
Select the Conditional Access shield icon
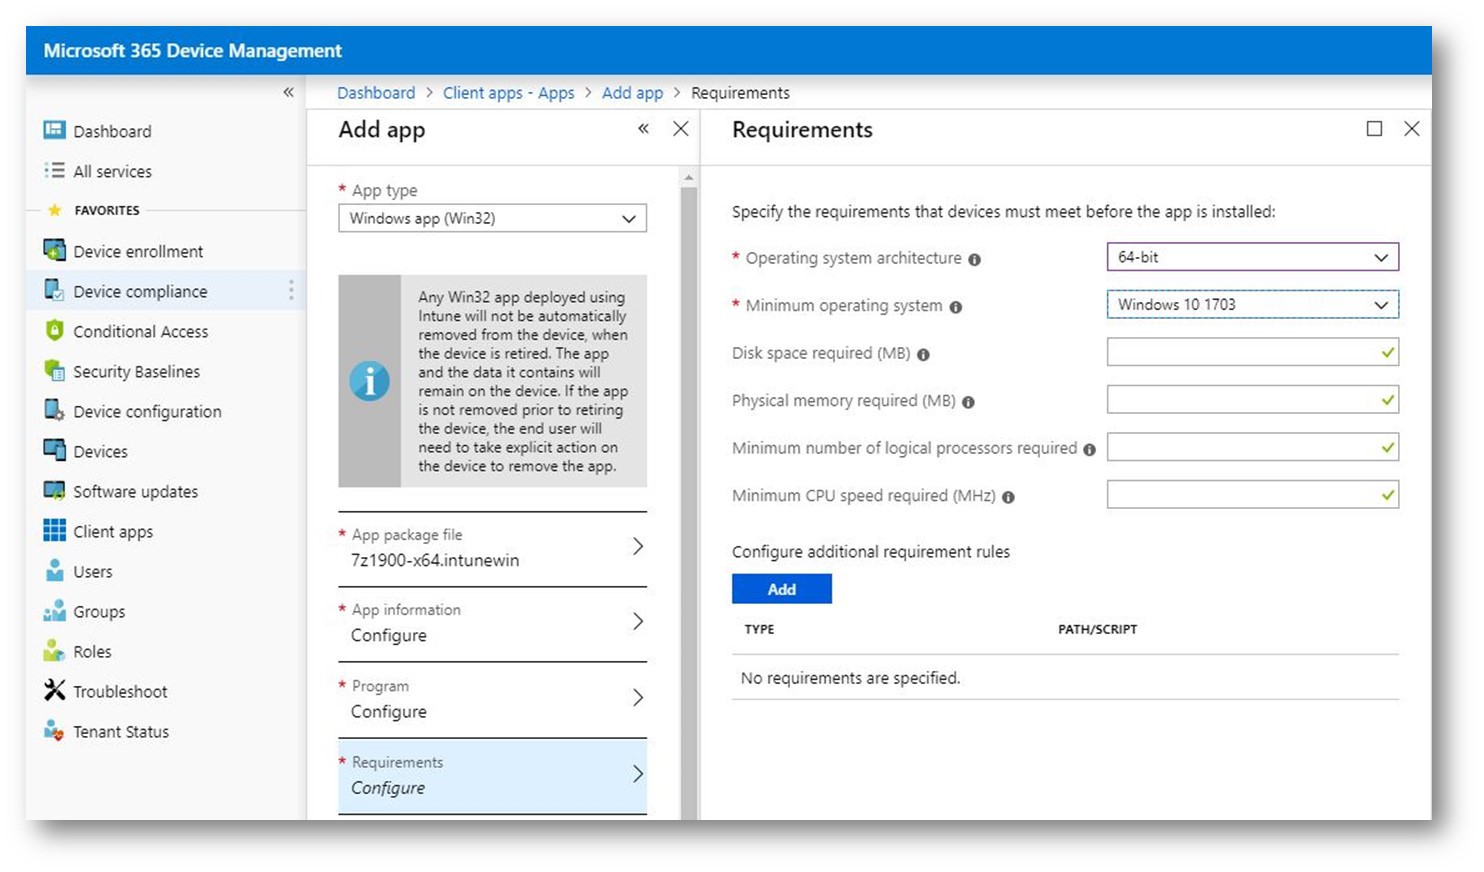click(x=54, y=331)
